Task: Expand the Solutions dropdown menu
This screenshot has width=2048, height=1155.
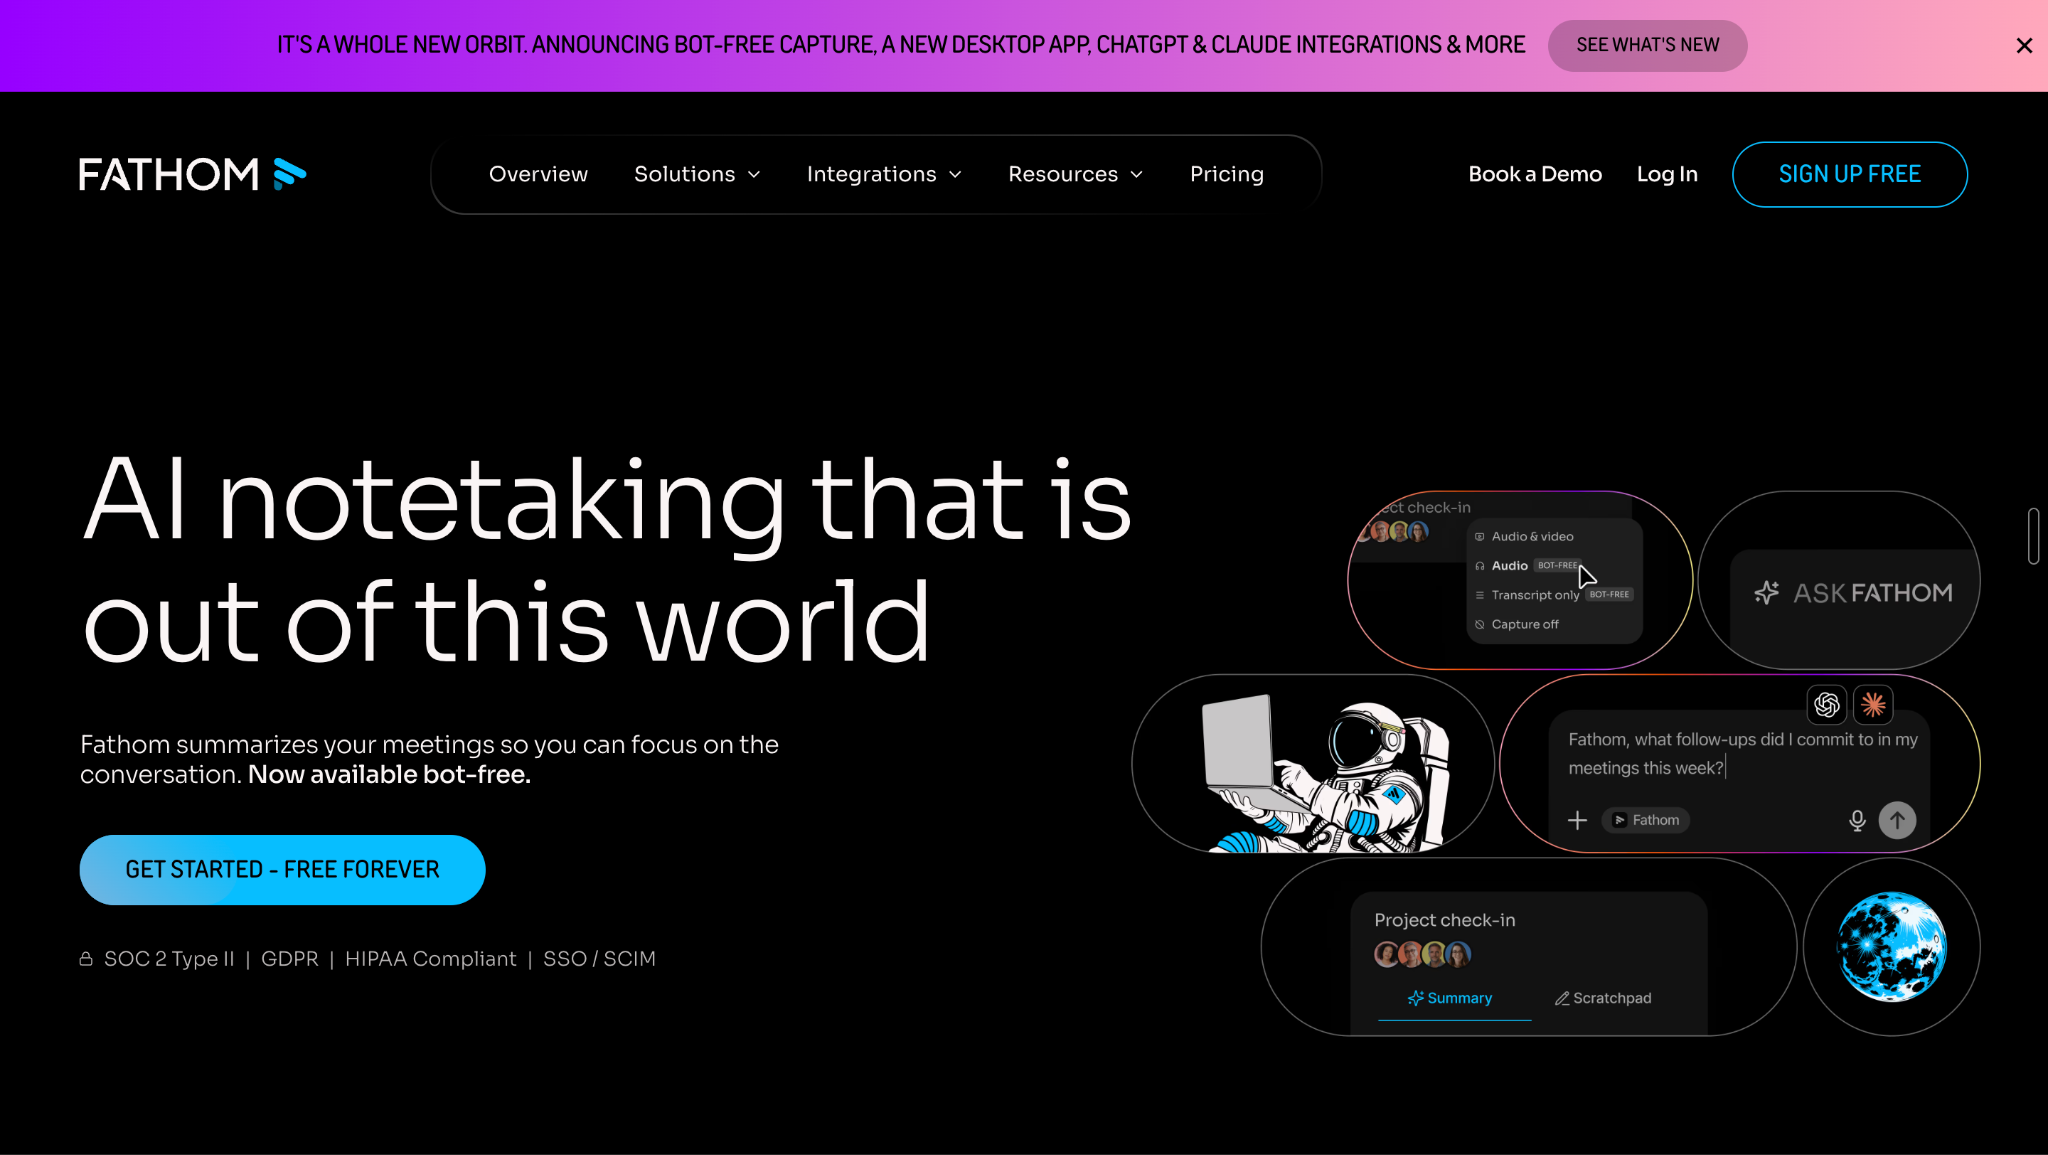Action: tap(697, 174)
